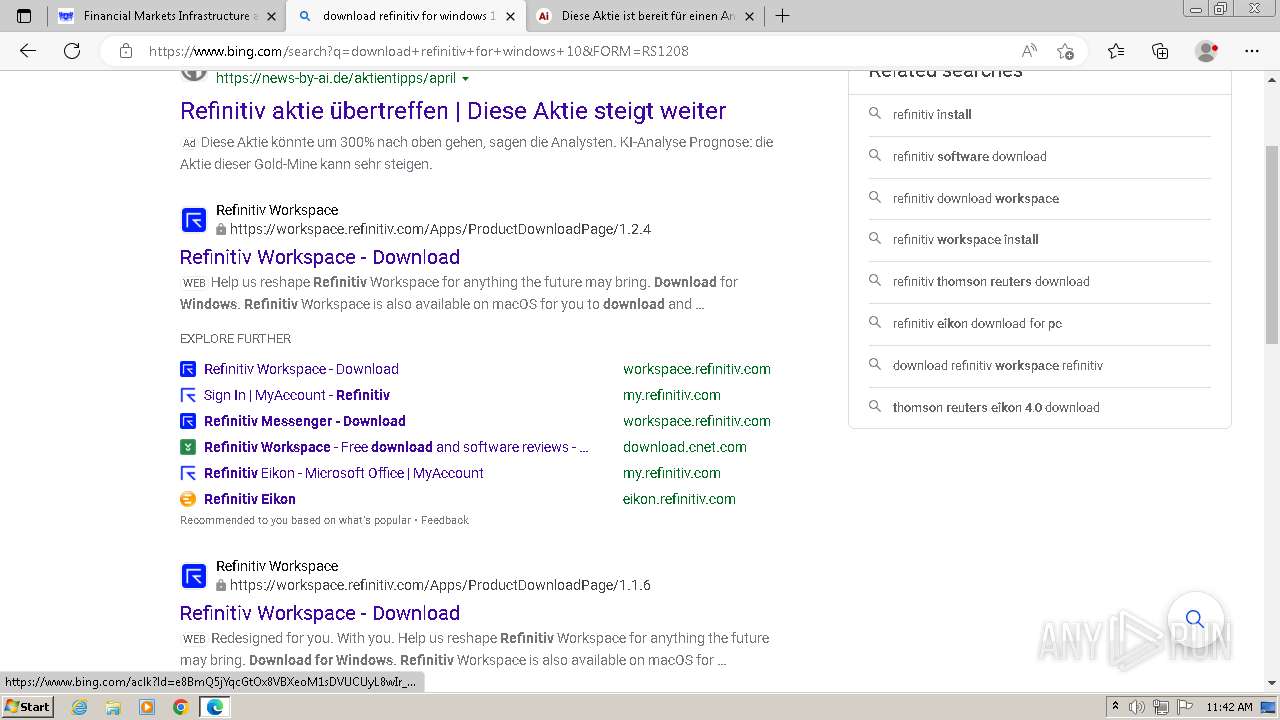Open Refinitiv Eikon - Microsoft Office link
Image resolution: width=1280 pixels, height=720 pixels.
(x=344, y=473)
